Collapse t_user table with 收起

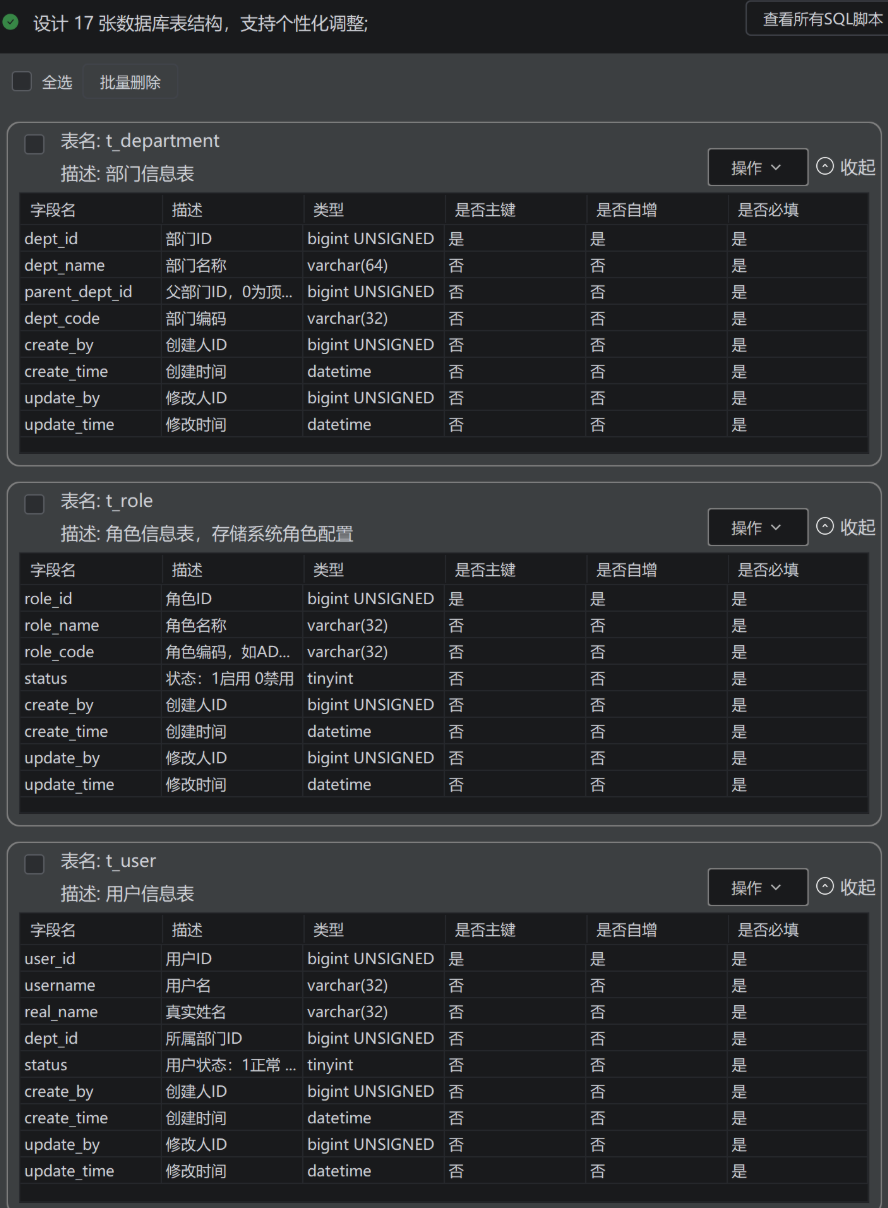[x=846, y=887]
